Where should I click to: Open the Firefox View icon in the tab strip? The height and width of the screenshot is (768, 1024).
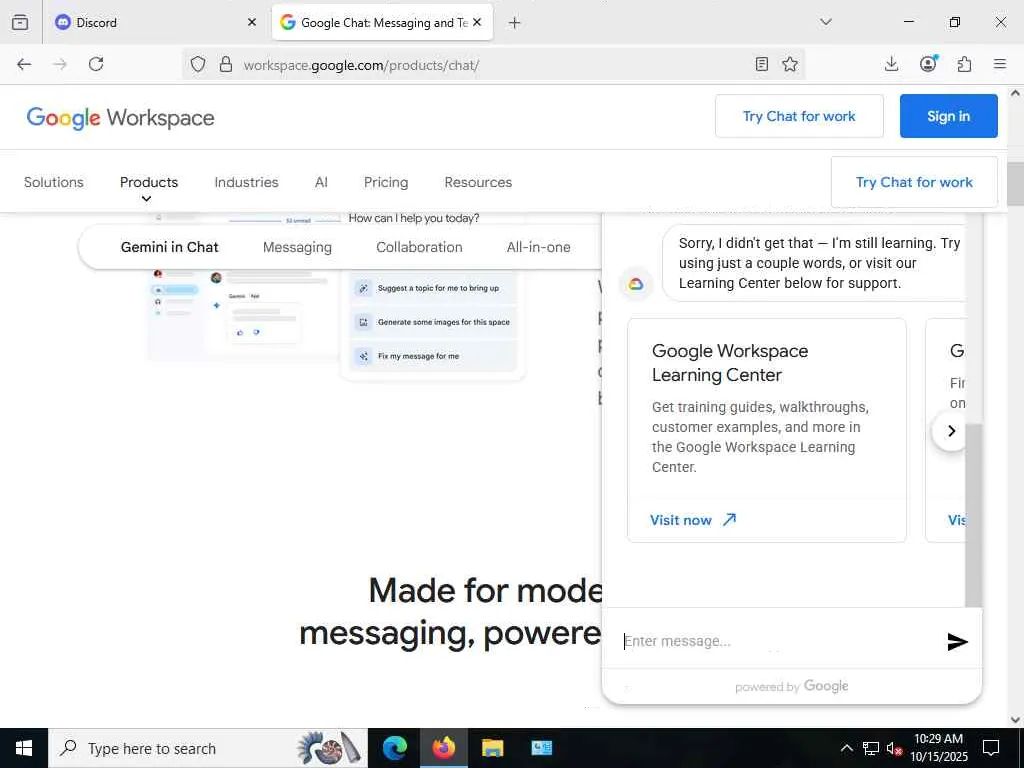tap(20, 22)
